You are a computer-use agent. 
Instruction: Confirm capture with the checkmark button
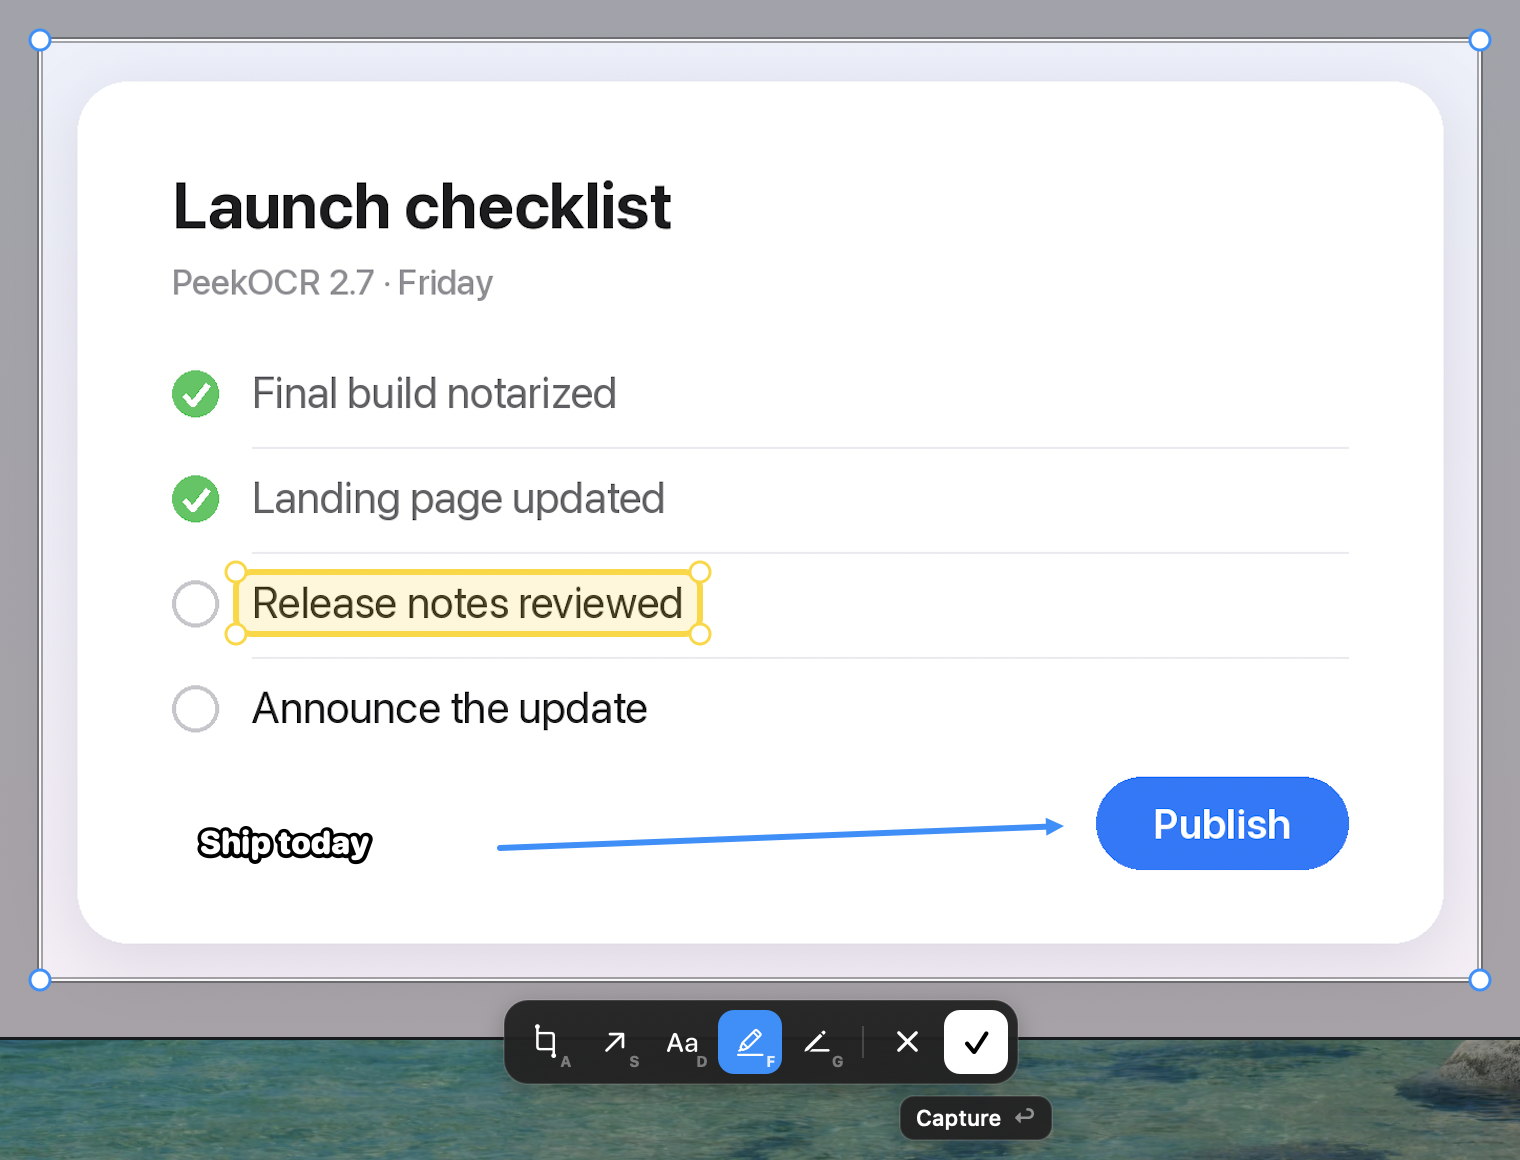tap(976, 1042)
